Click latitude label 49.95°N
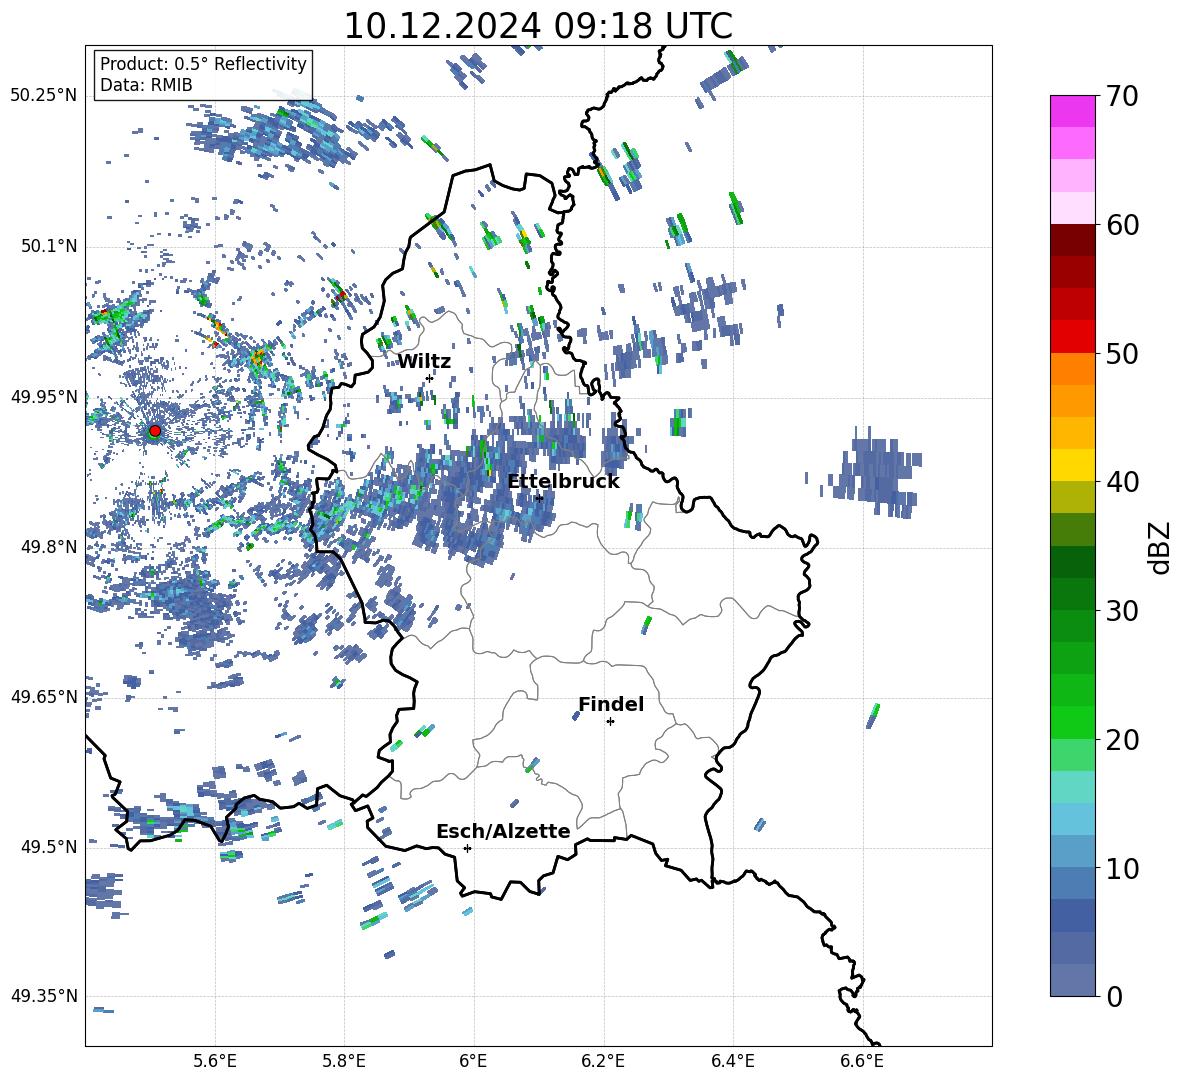 pyautogui.click(x=44, y=396)
